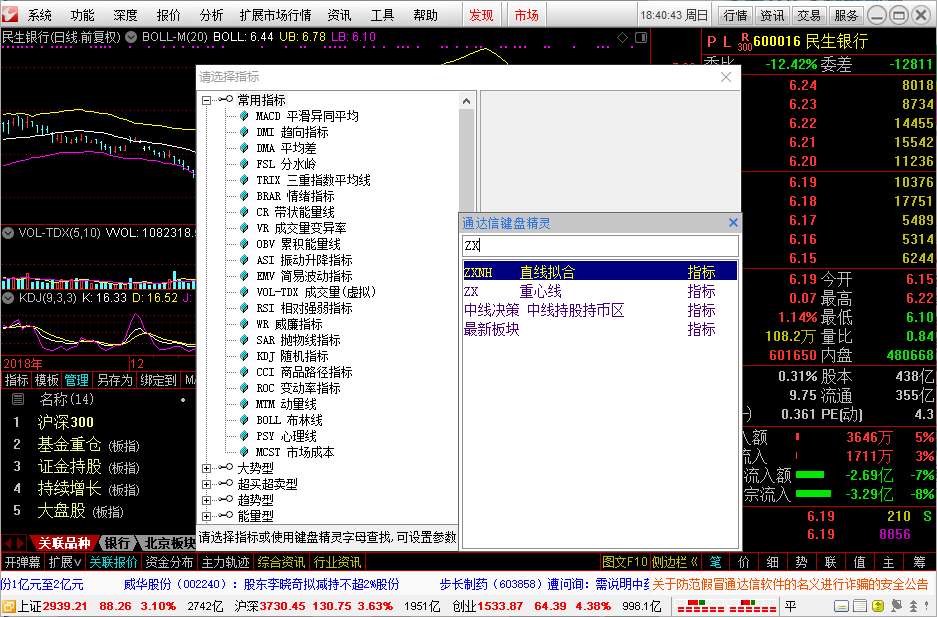Click the 绑定到 button below the chart

(158, 380)
